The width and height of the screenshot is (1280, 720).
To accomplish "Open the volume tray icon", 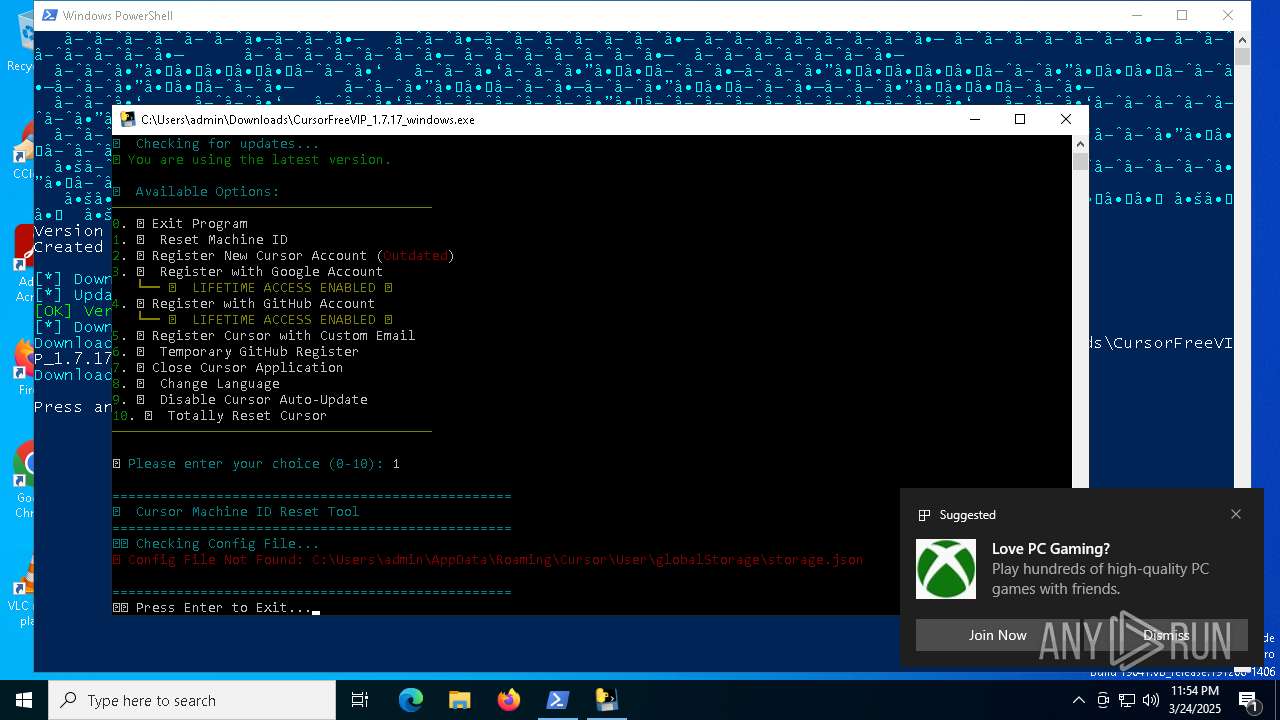I will (x=1151, y=700).
